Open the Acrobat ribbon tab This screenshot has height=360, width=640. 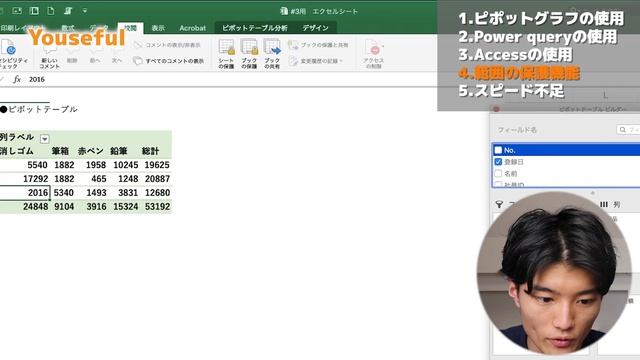coord(192,28)
